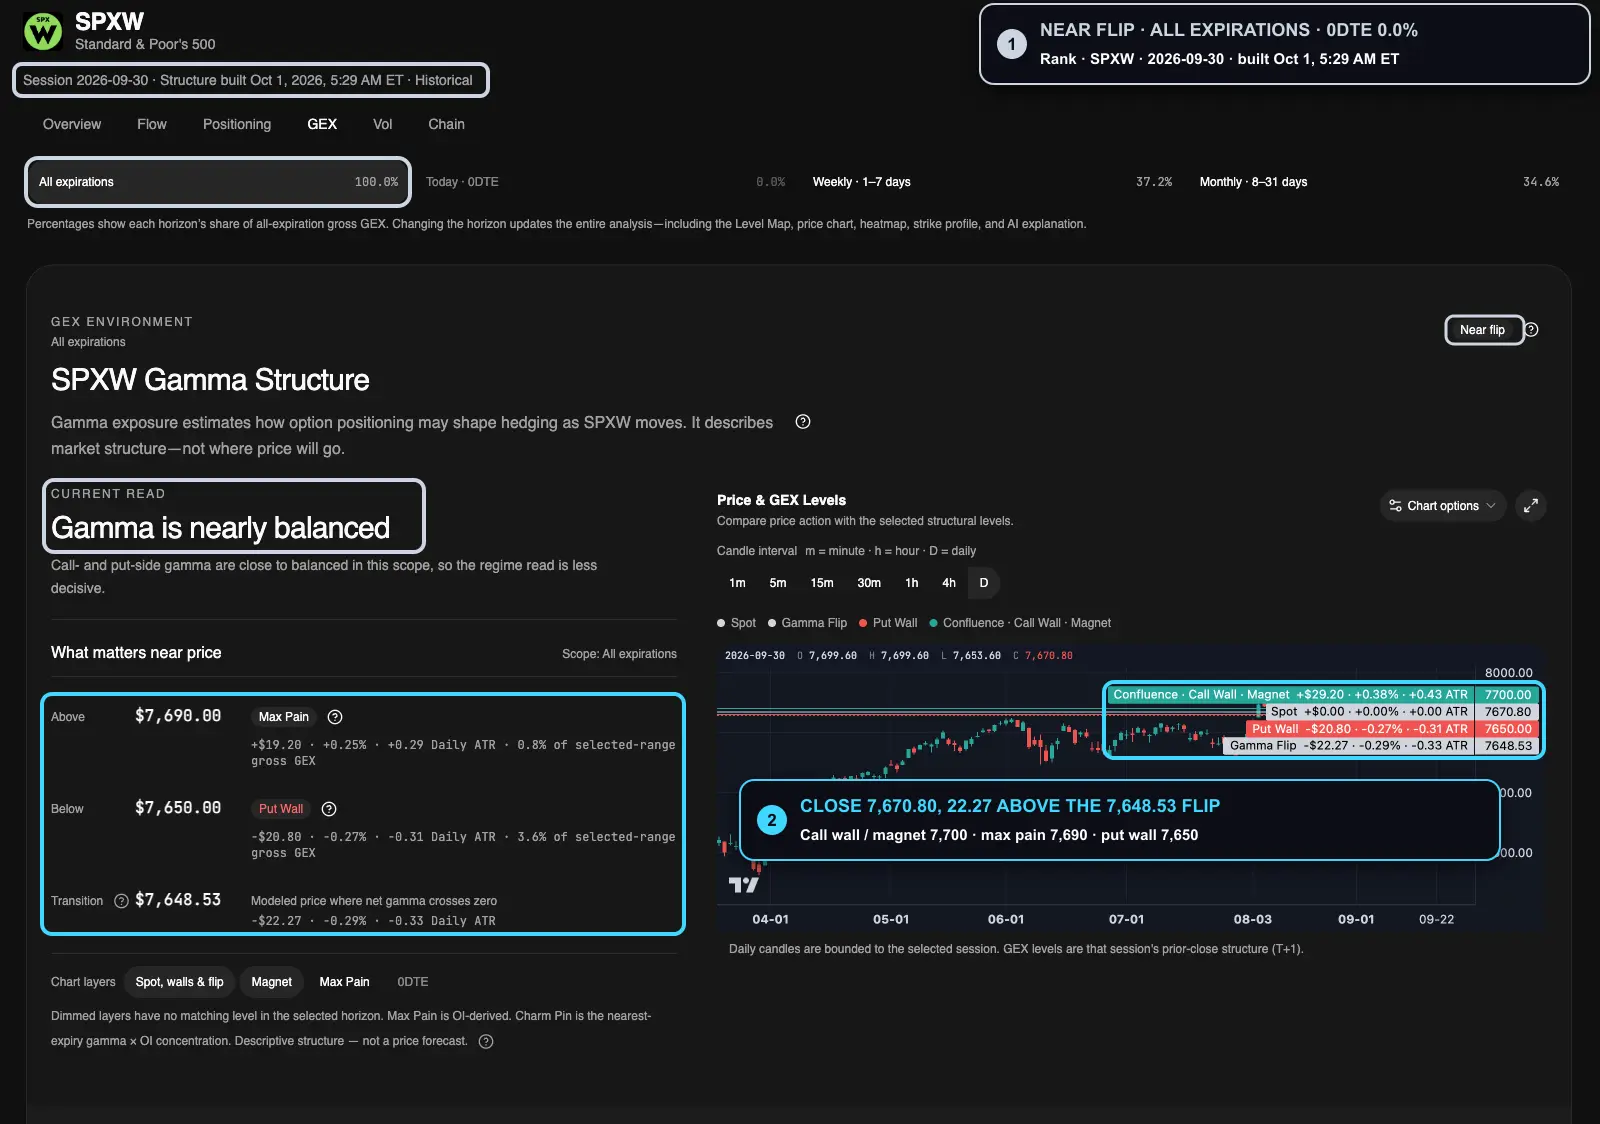The image size is (1600, 1124).
Task: Switch to the Overview tab
Action: pos(72,124)
